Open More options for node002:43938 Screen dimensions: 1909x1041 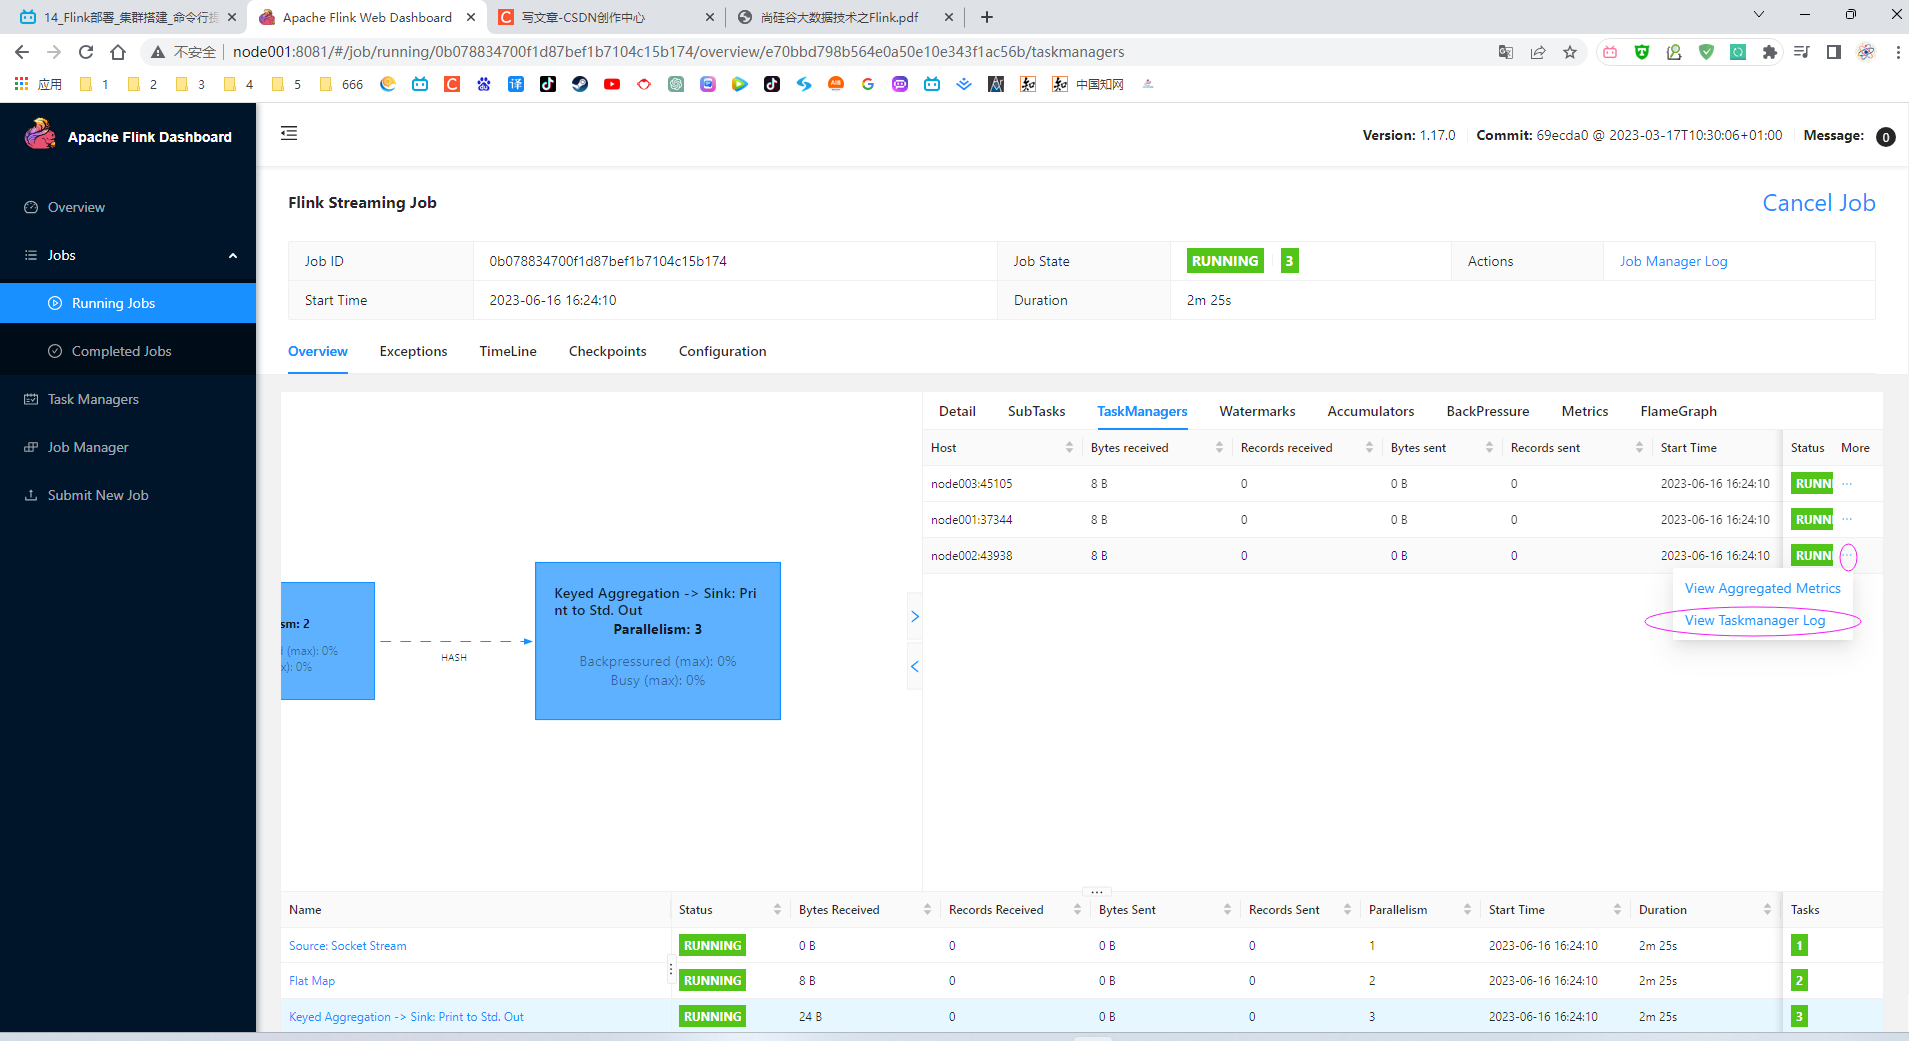1847,556
